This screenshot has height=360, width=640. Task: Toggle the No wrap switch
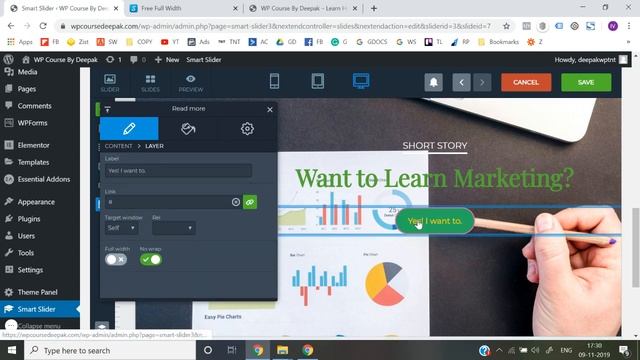tap(151, 259)
